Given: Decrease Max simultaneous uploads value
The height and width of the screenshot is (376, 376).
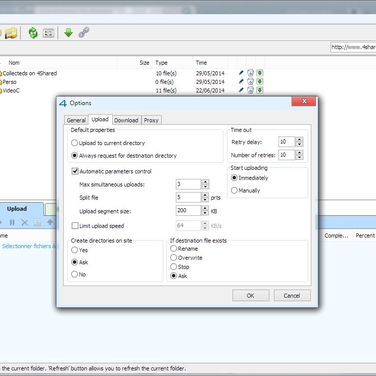Looking at the screenshot, I should pyautogui.click(x=205, y=186).
